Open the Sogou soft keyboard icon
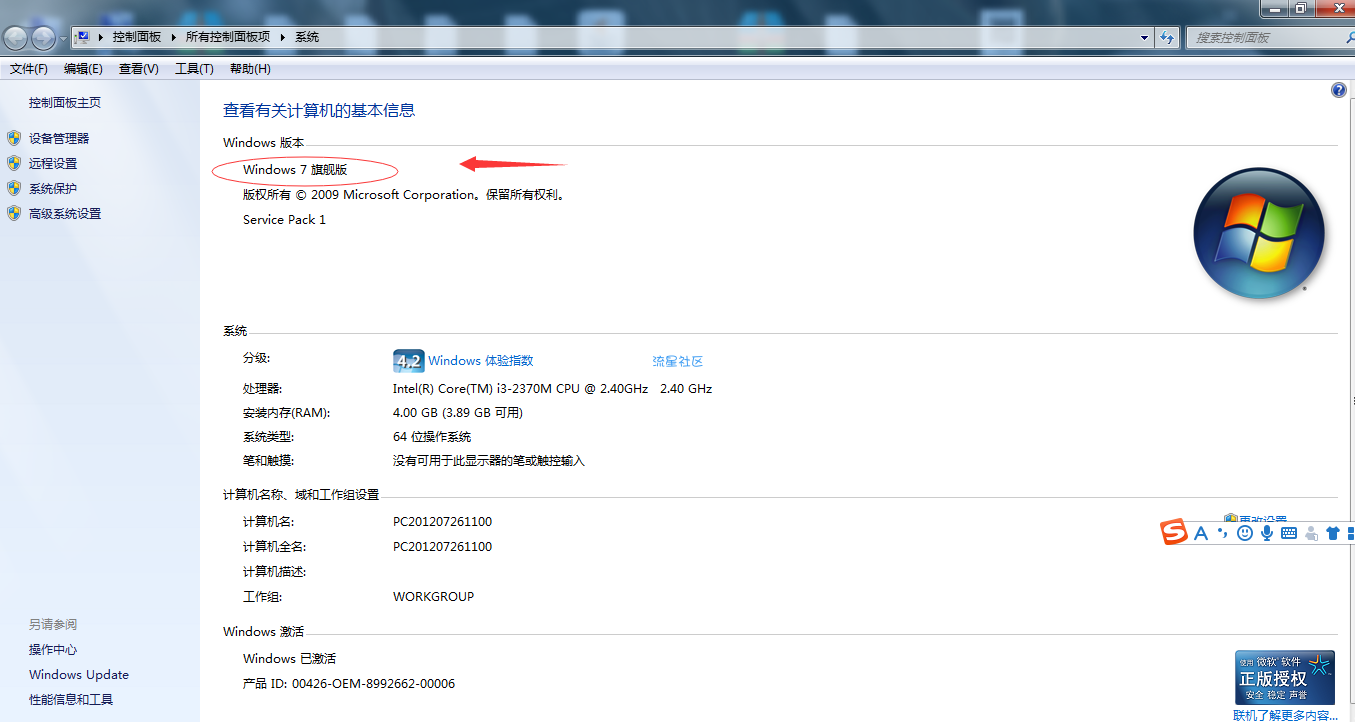 (x=1289, y=533)
